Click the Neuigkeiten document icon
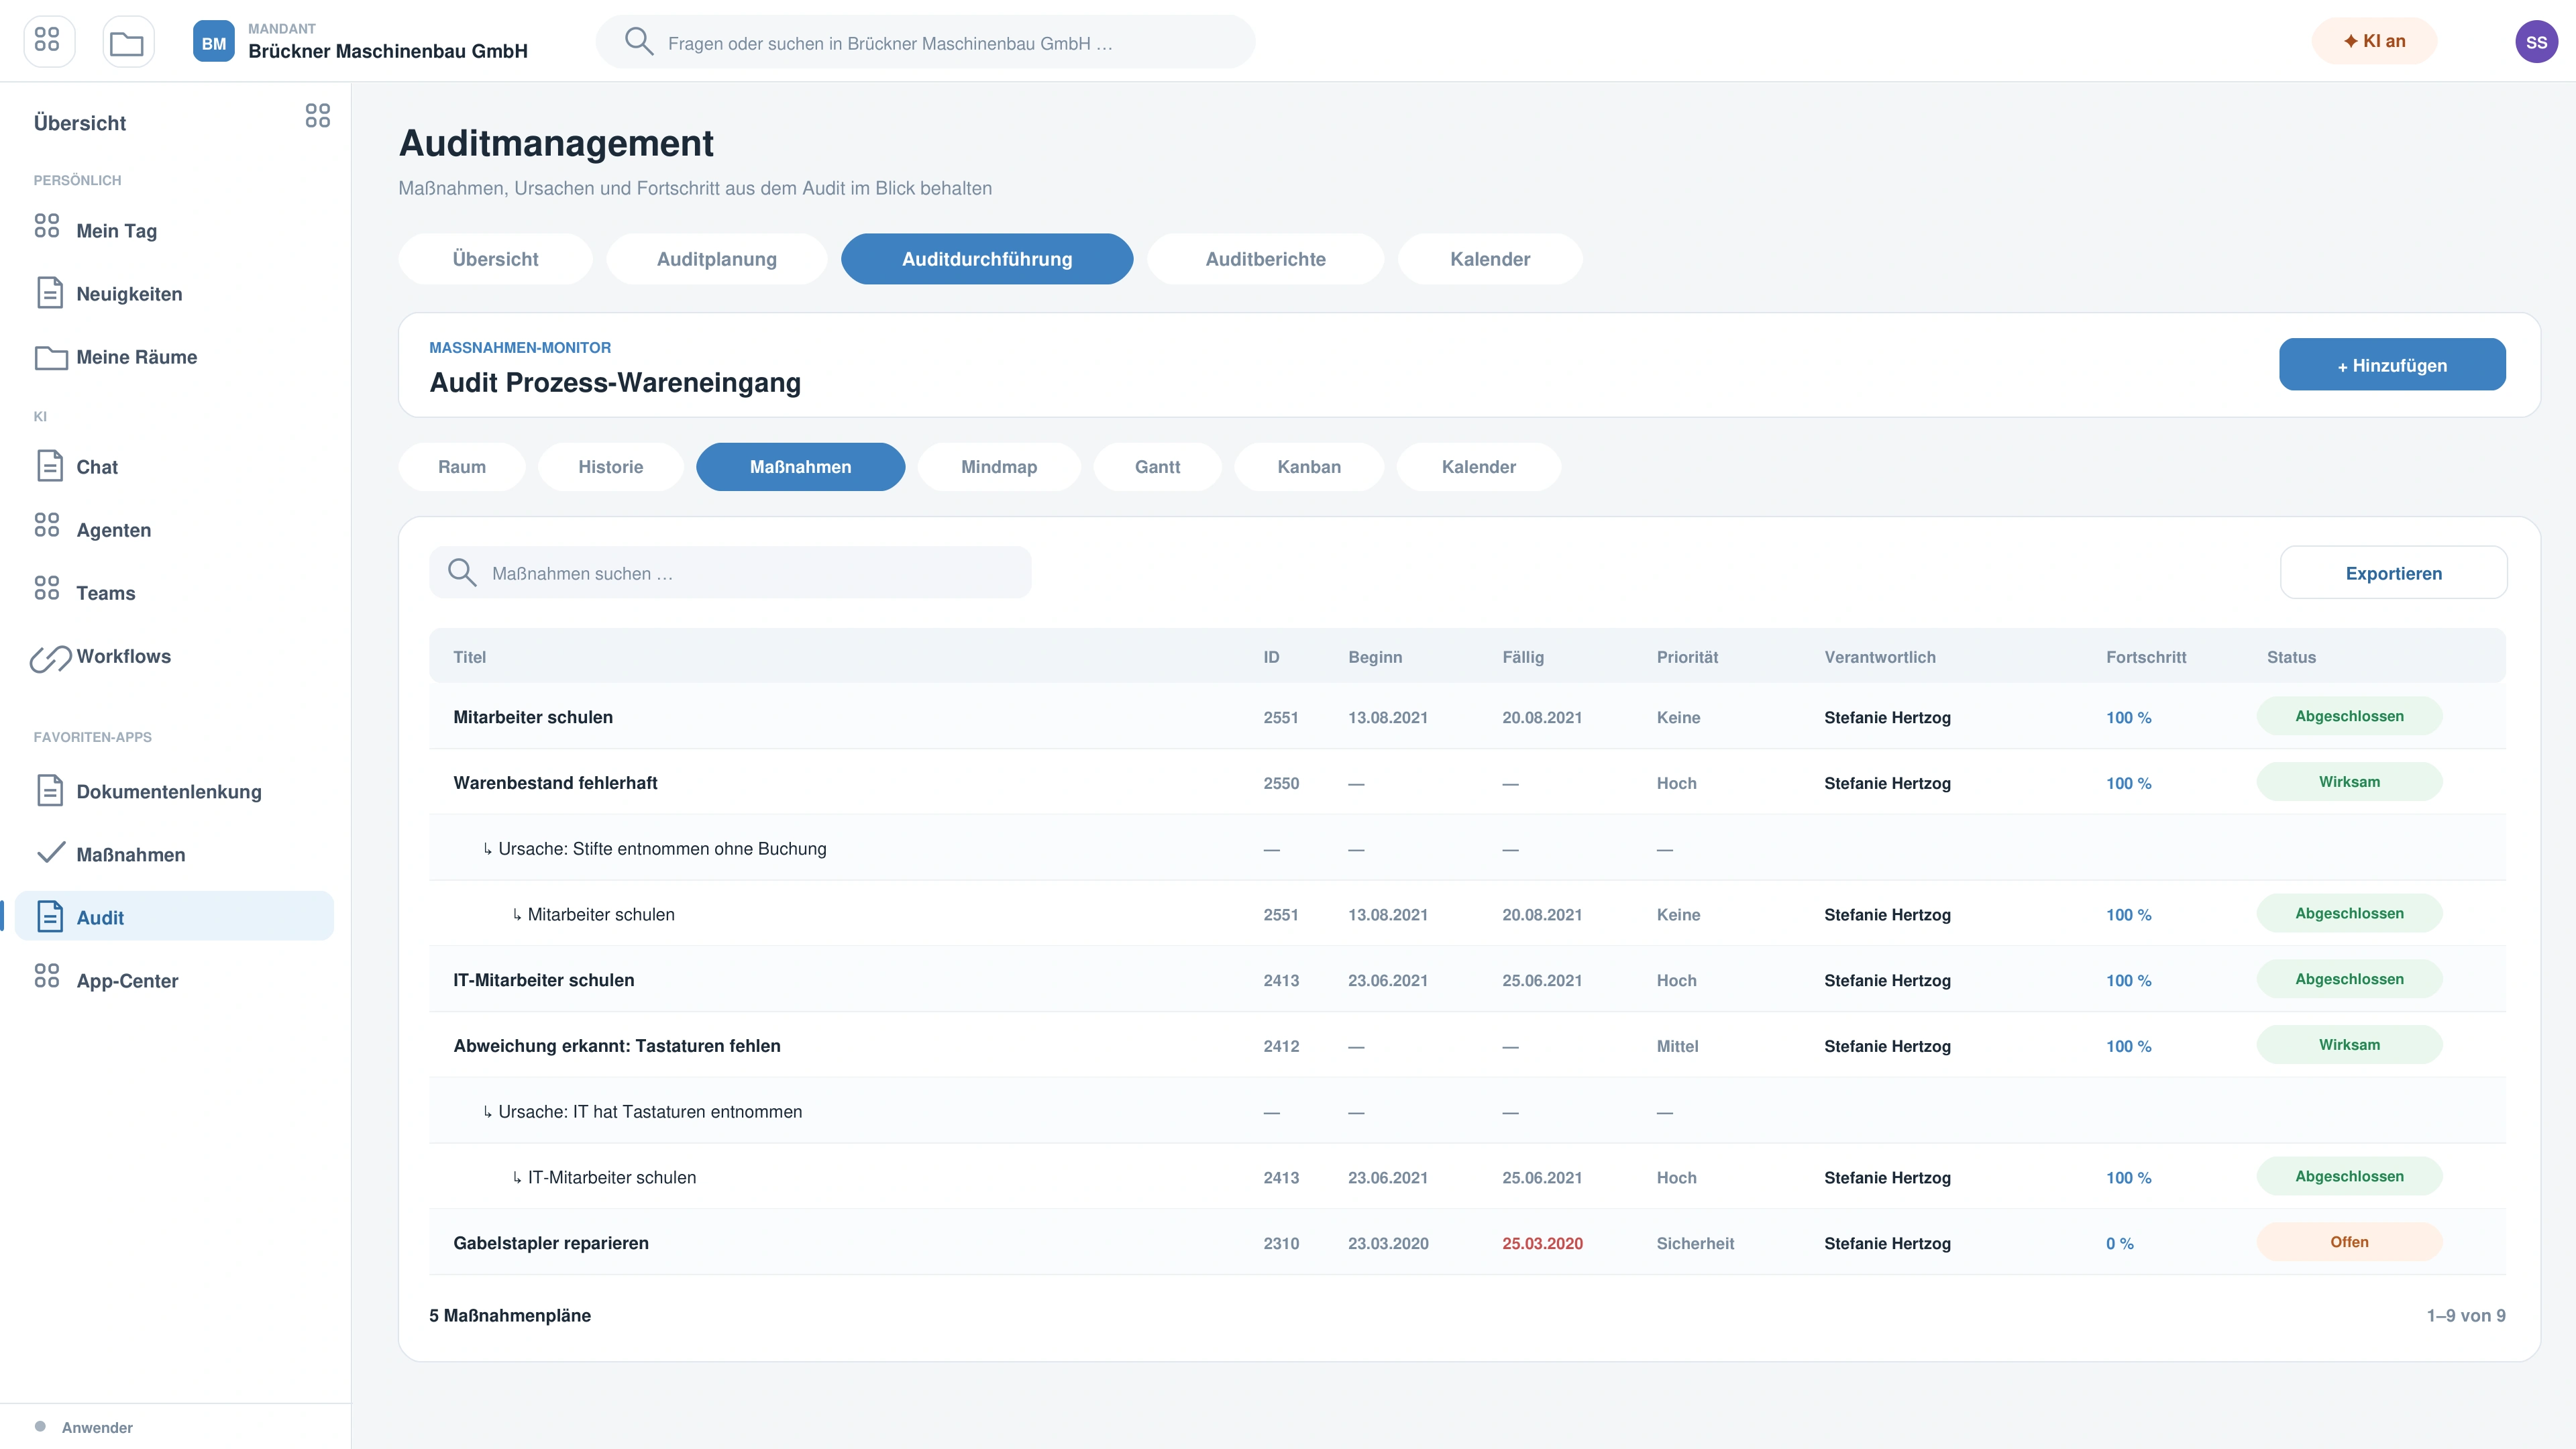 point(50,292)
